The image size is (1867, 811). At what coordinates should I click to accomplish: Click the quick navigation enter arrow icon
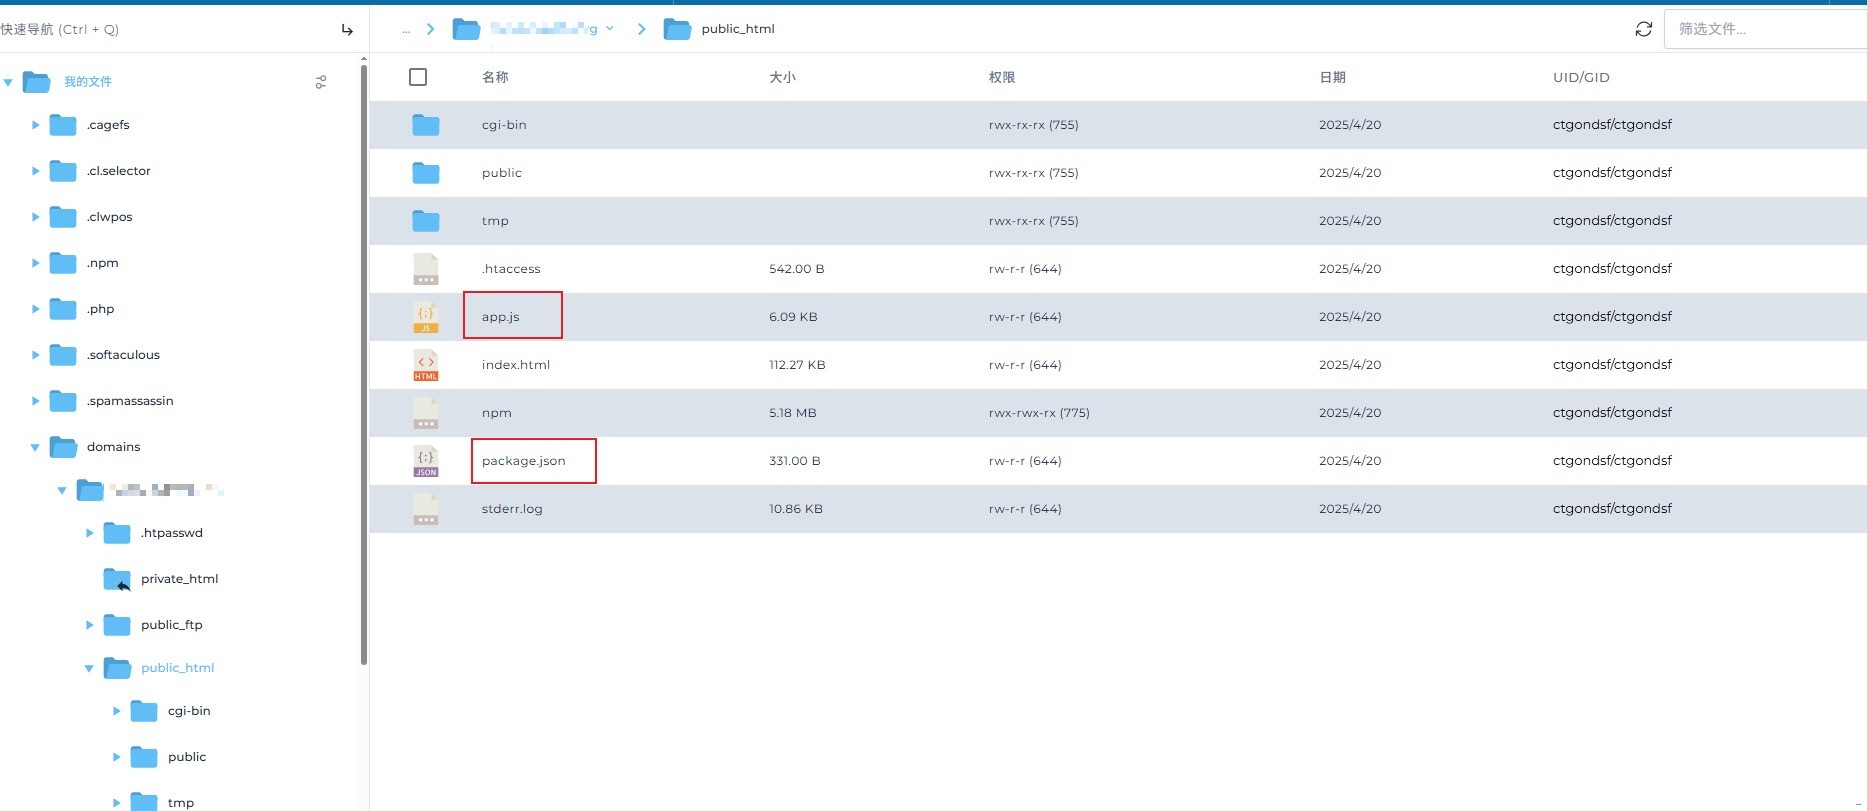tap(347, 30)
